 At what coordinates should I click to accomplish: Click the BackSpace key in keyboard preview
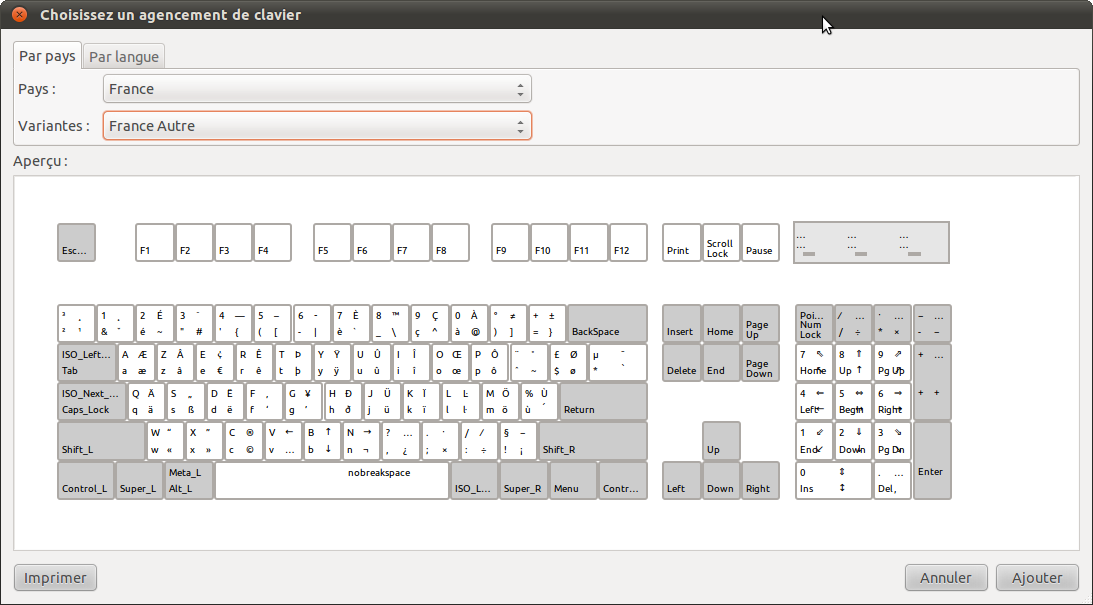(x=607, y=323)
